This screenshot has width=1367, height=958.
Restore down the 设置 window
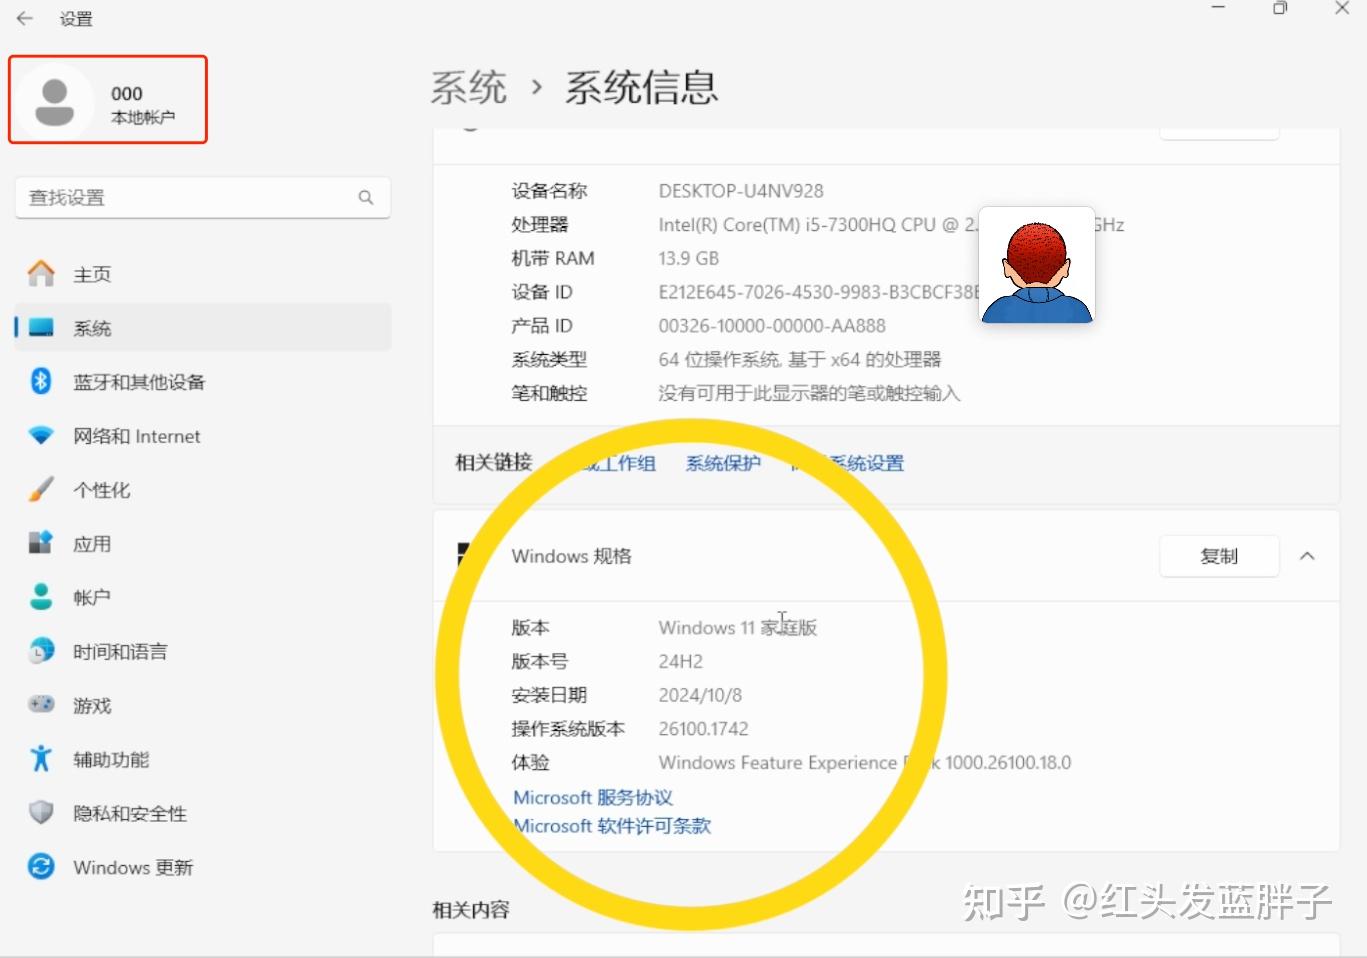[x=1280, y=8]
